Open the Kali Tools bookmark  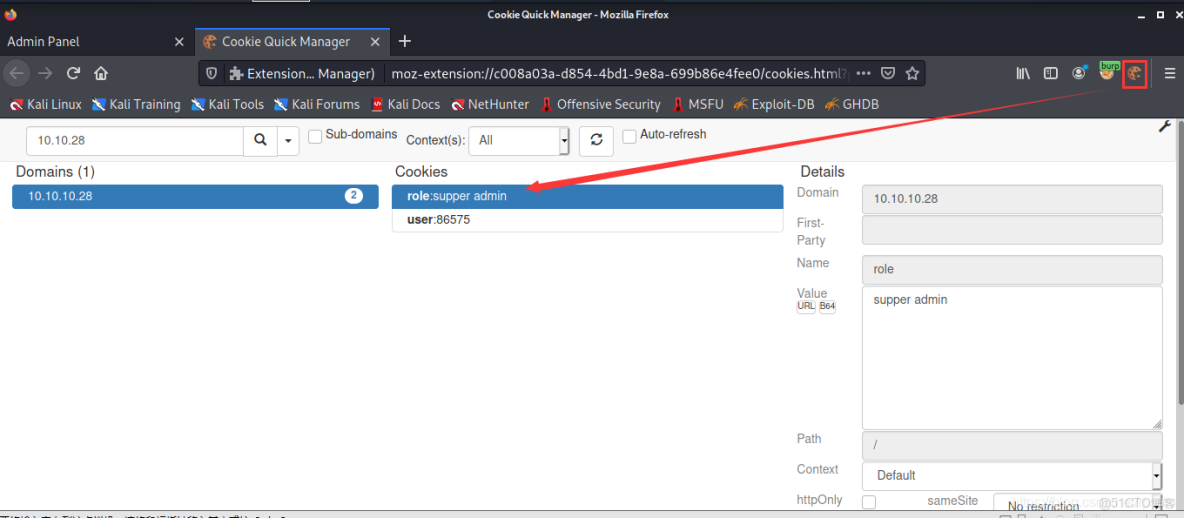click(227, 104)
